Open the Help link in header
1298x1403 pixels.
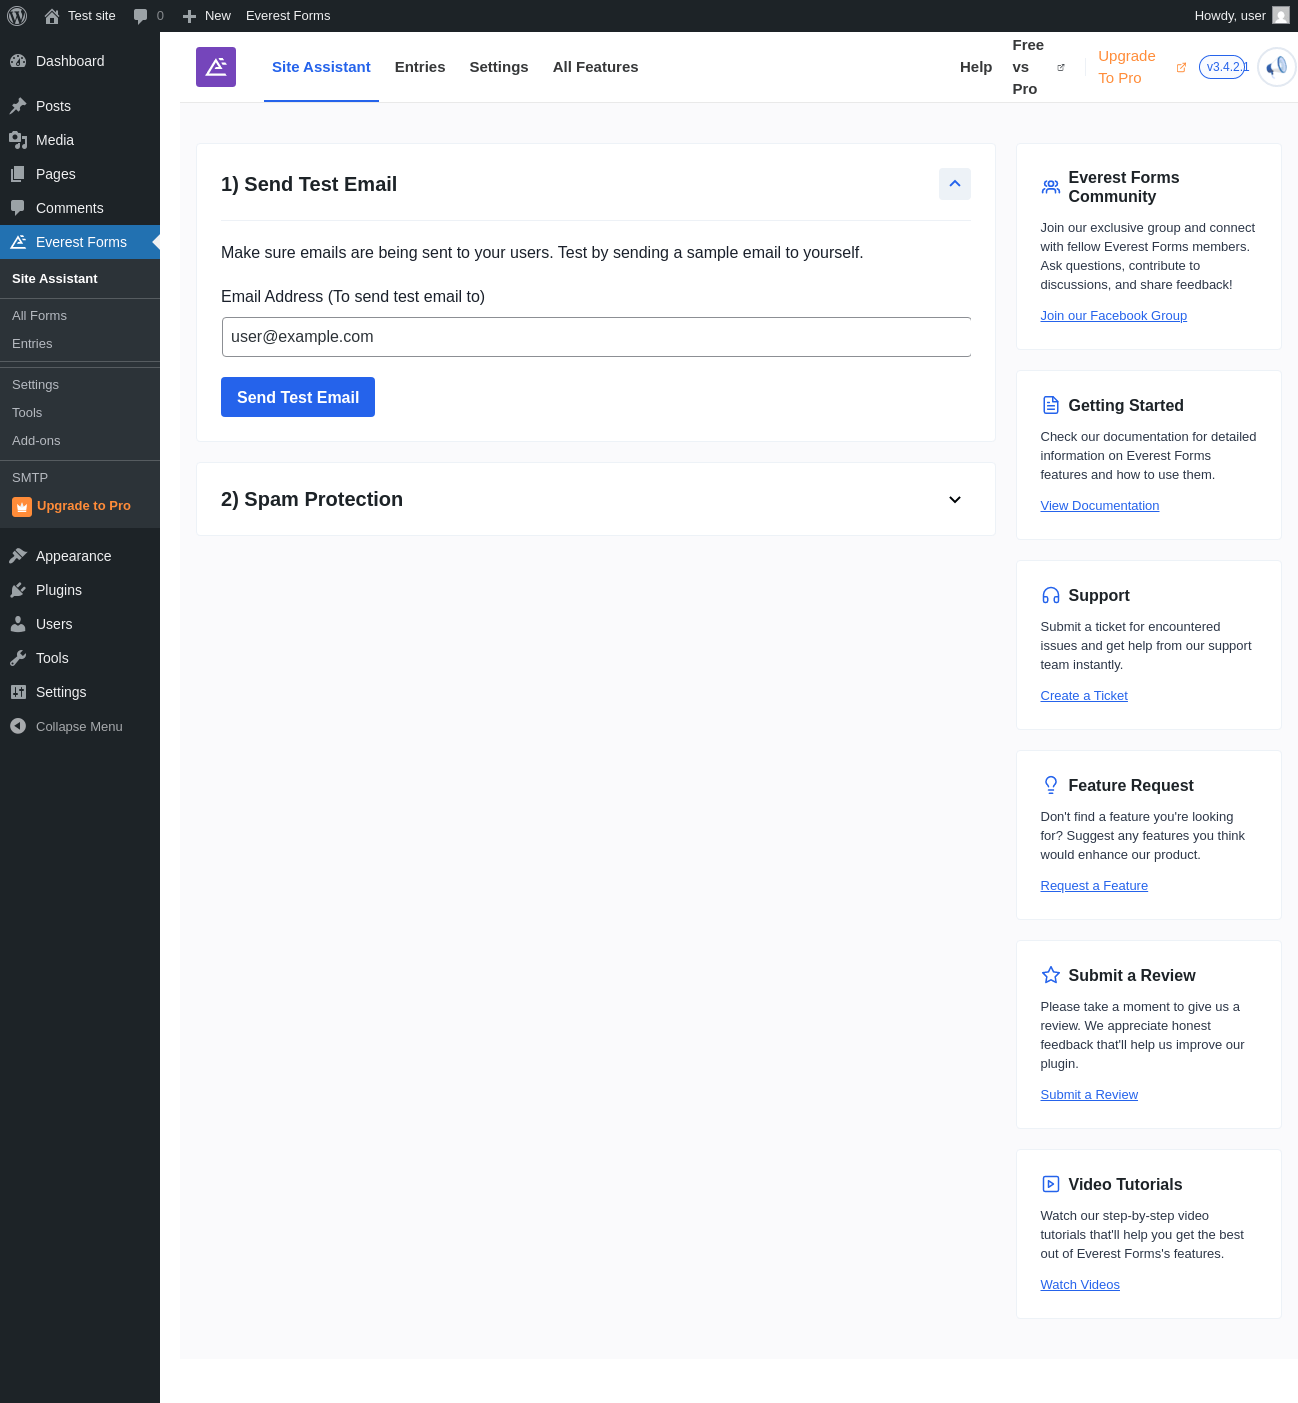976,67
